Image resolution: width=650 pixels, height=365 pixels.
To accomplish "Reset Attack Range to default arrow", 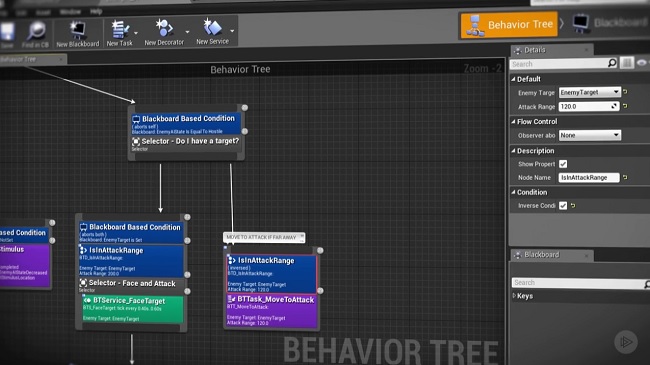I will click(625, 106).
